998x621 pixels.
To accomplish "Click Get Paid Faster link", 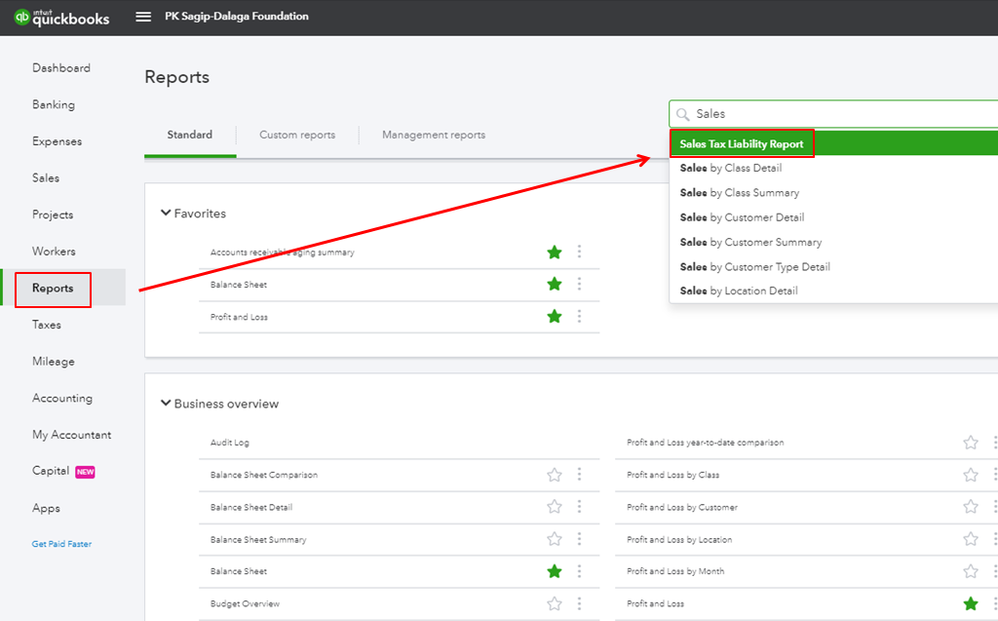I will tap(62, 544).
